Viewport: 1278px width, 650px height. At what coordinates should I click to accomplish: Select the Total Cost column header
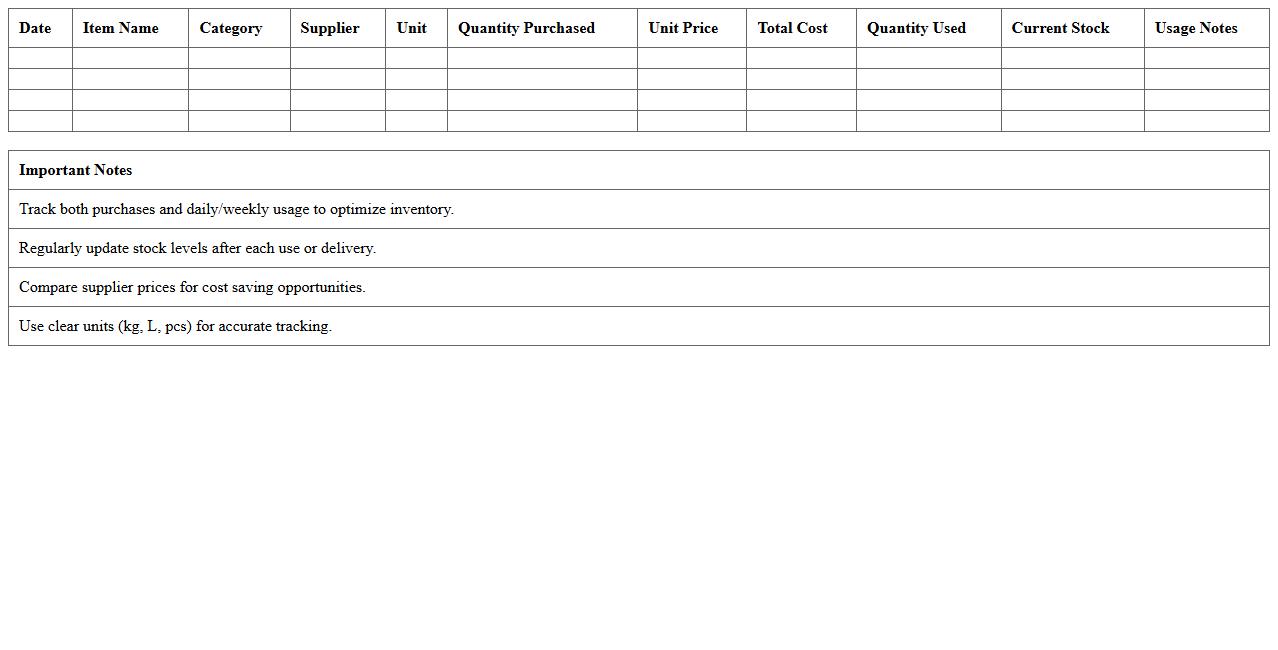pyautogui.click(x=793, y=28)
